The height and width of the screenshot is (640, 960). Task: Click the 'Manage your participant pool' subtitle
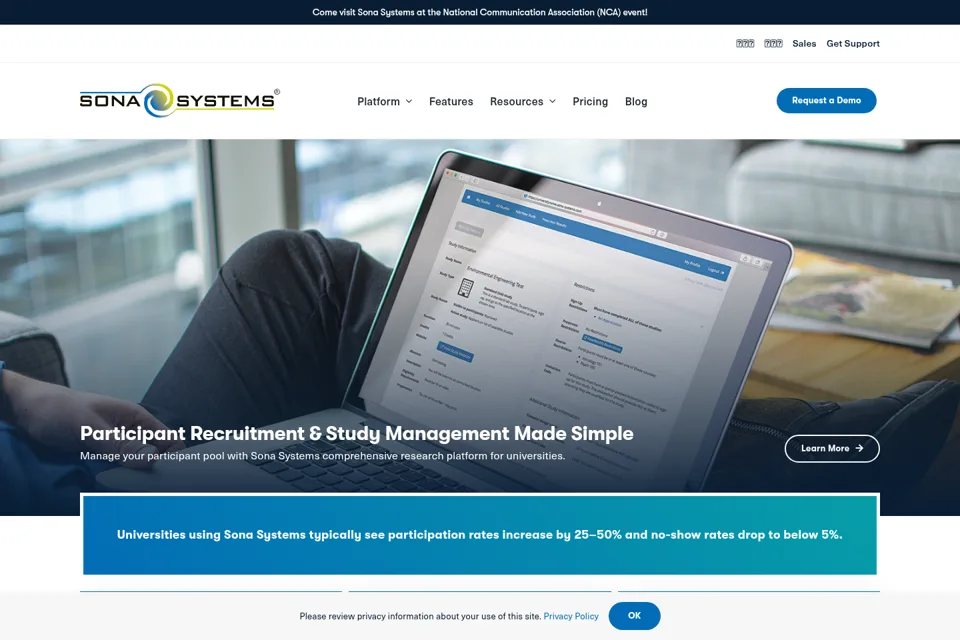tap(323, 456)
